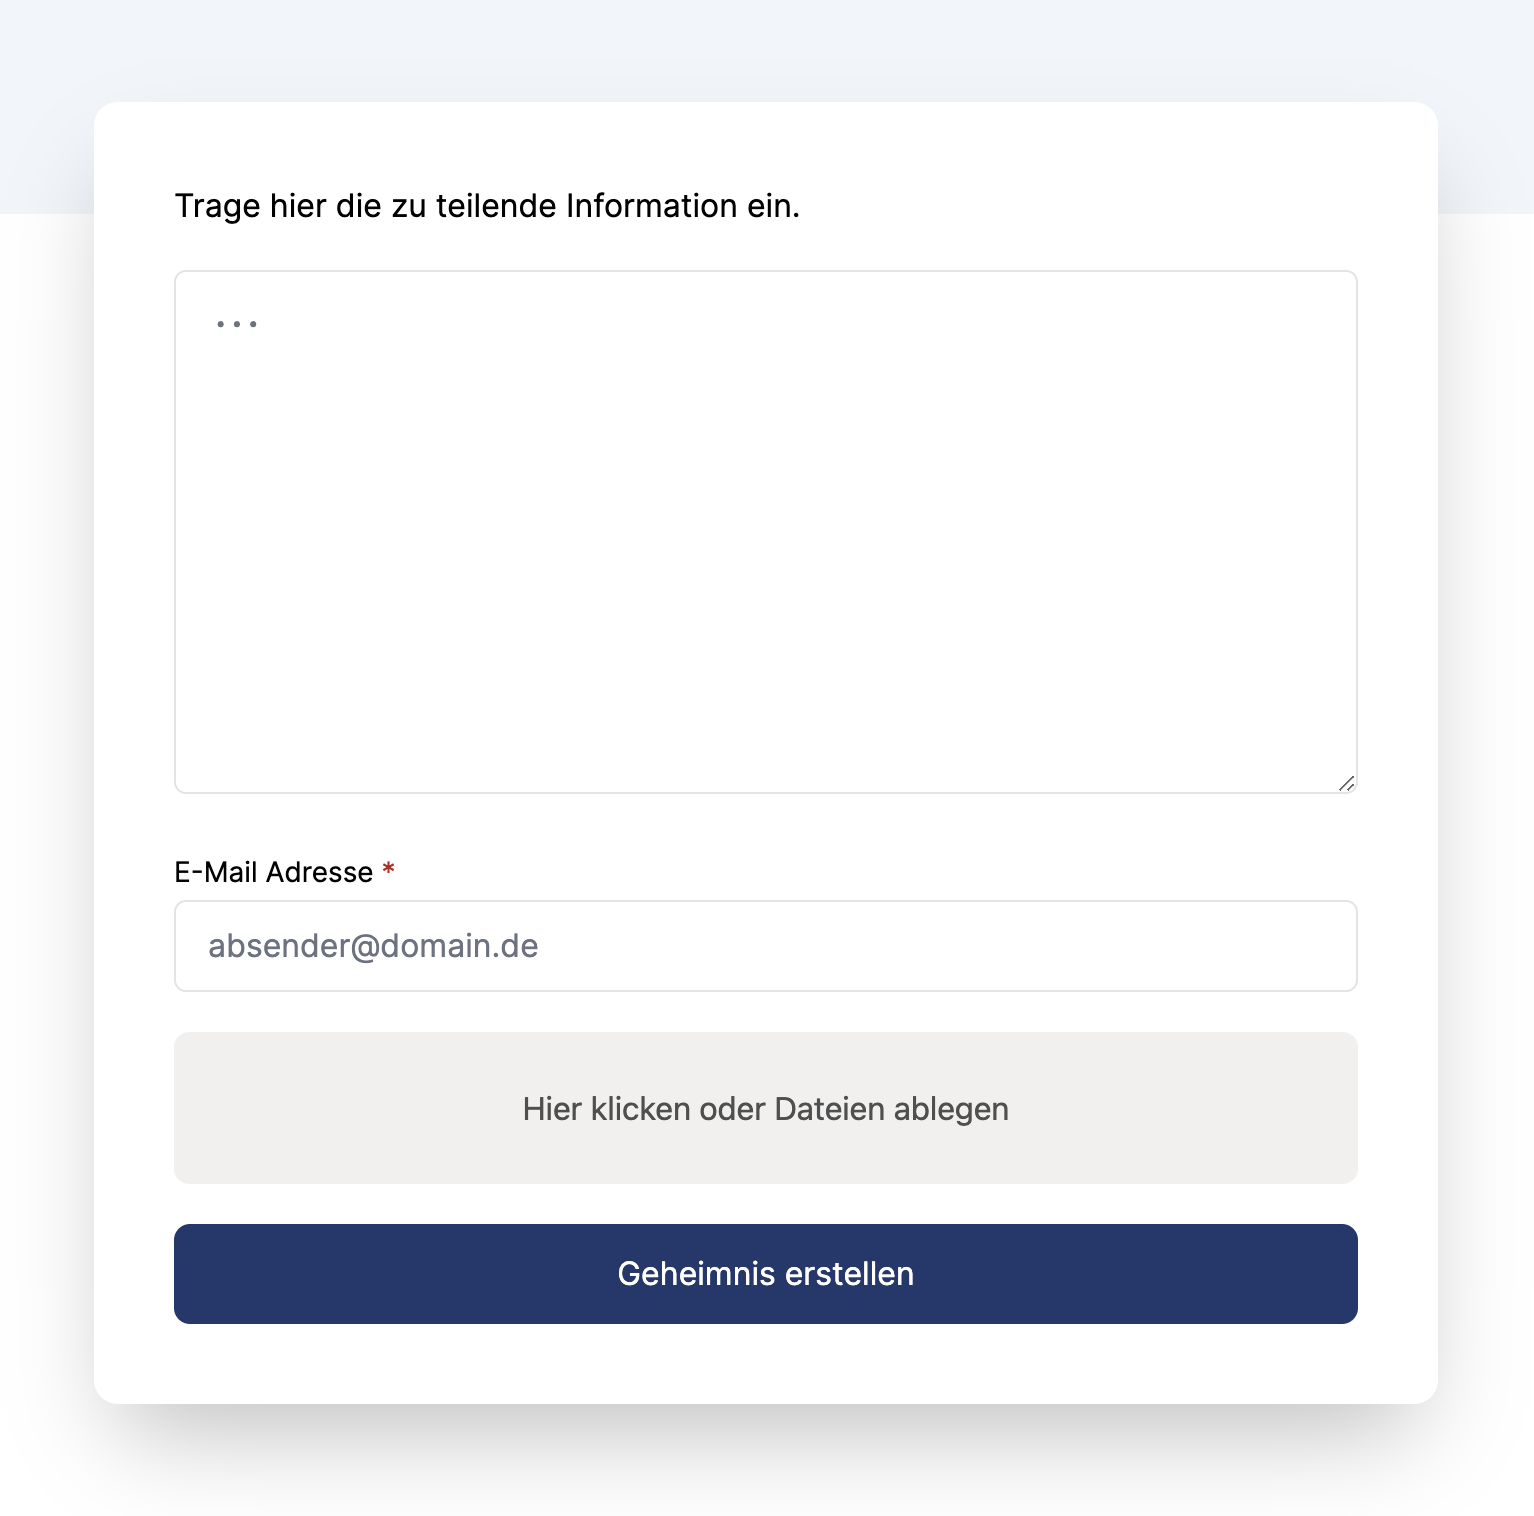Click the Geheimnis erstellen label text

pyautogui.click(x=765, y=1273)
